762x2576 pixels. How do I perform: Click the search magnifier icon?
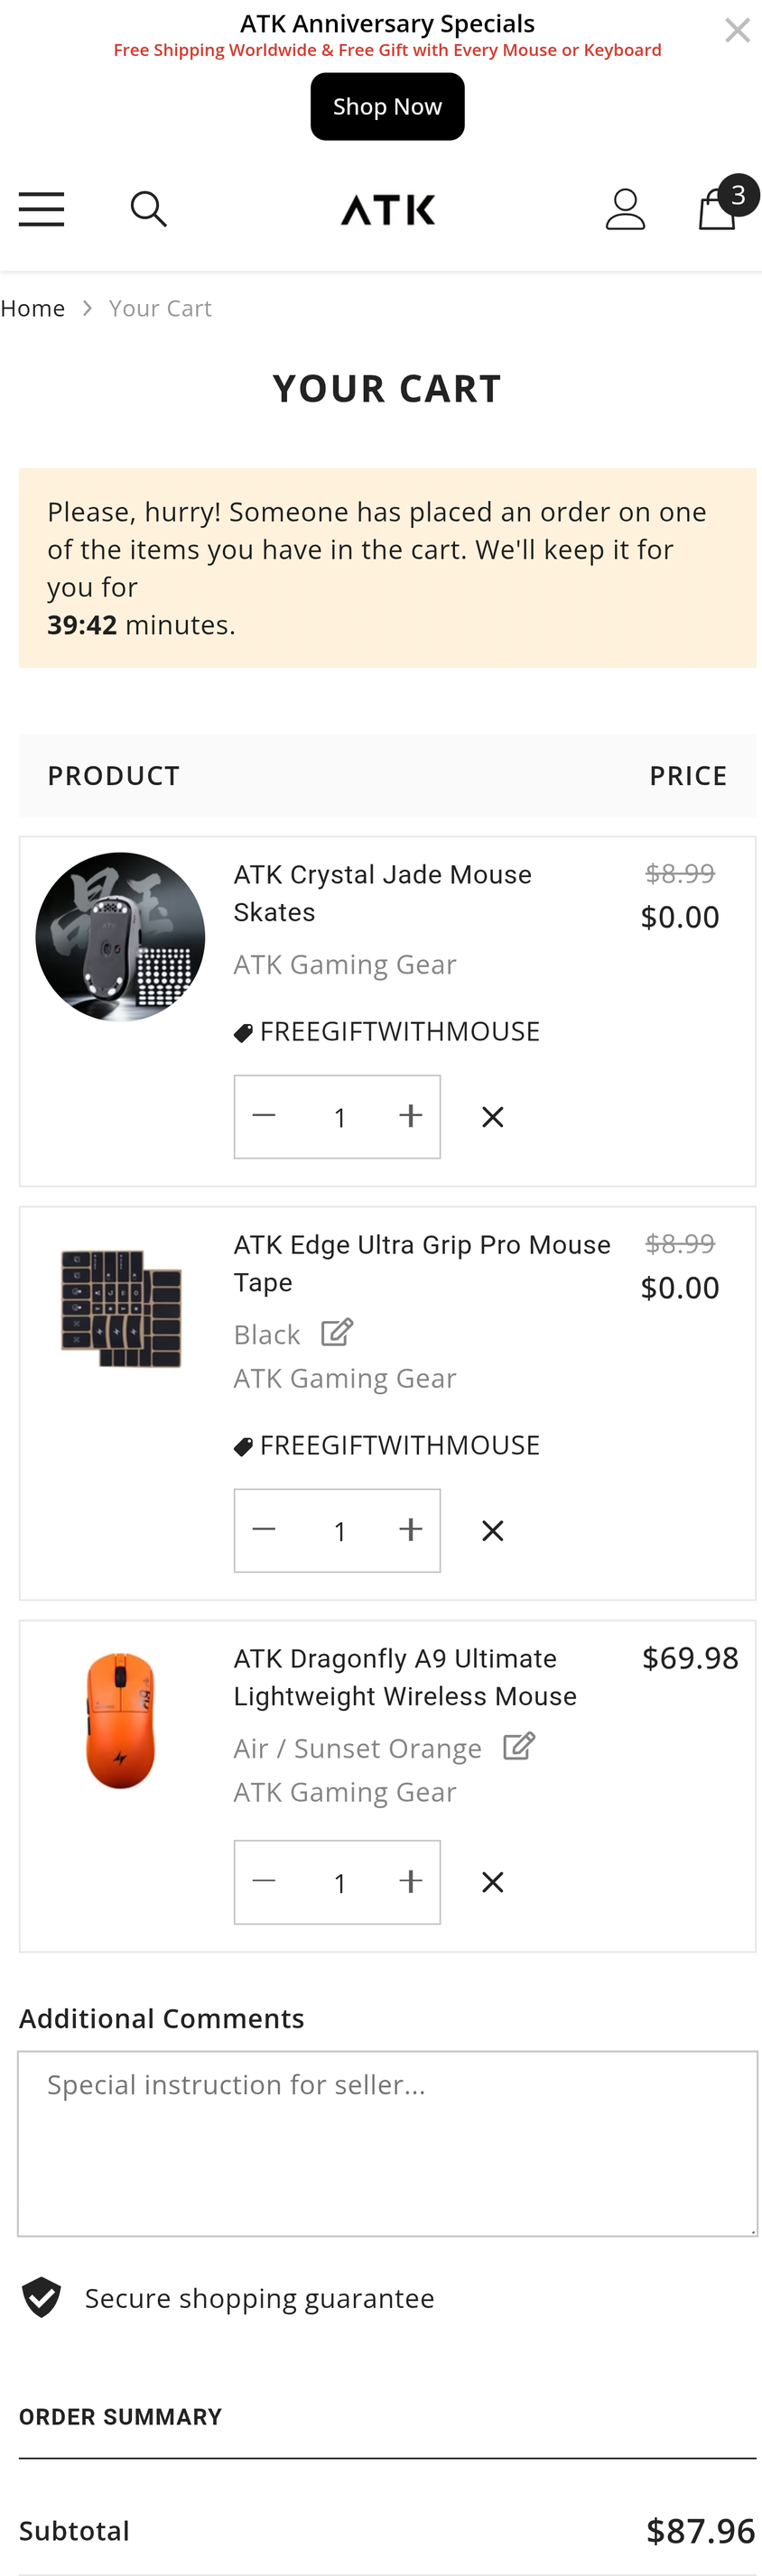click(x=149, y=210)
